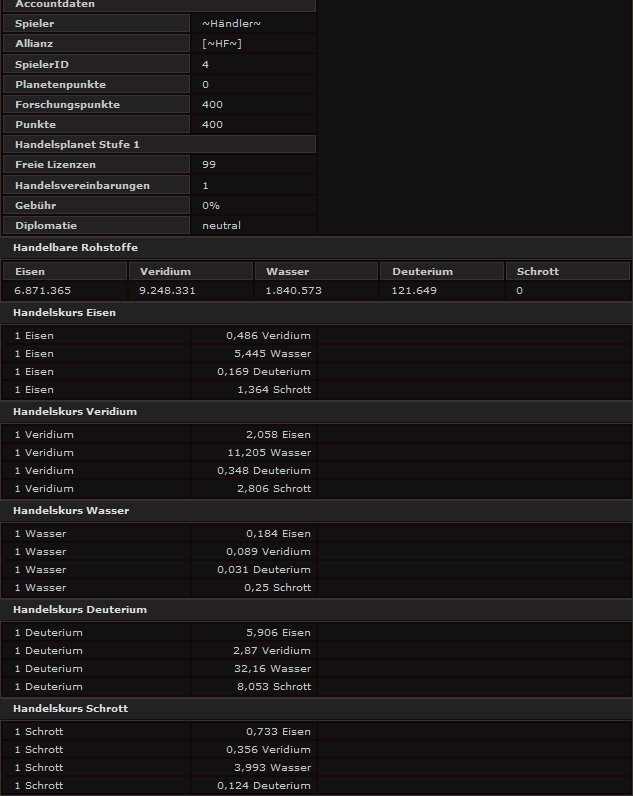Click the Handelsplanet Stufe 1 header
The width and height of the screenshot is (633, 796).
(77, 145)
